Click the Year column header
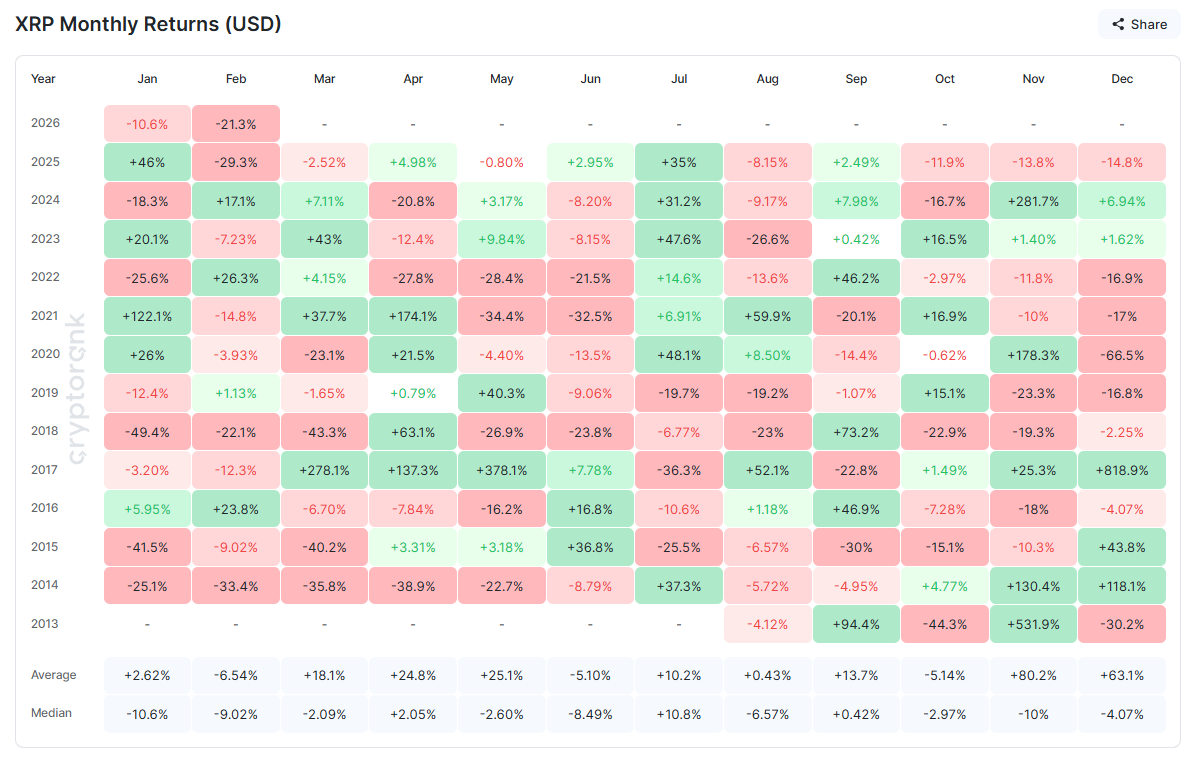 point(43,78)
